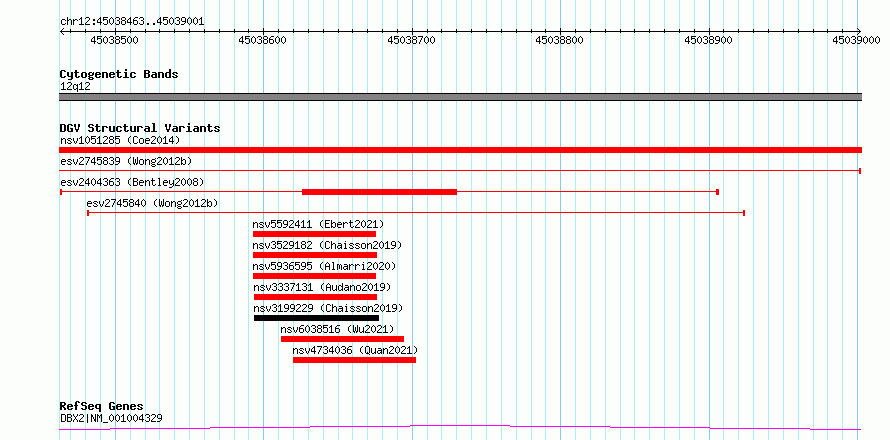Select the black nsv3199229 variant bar

[x=316, y=318]
